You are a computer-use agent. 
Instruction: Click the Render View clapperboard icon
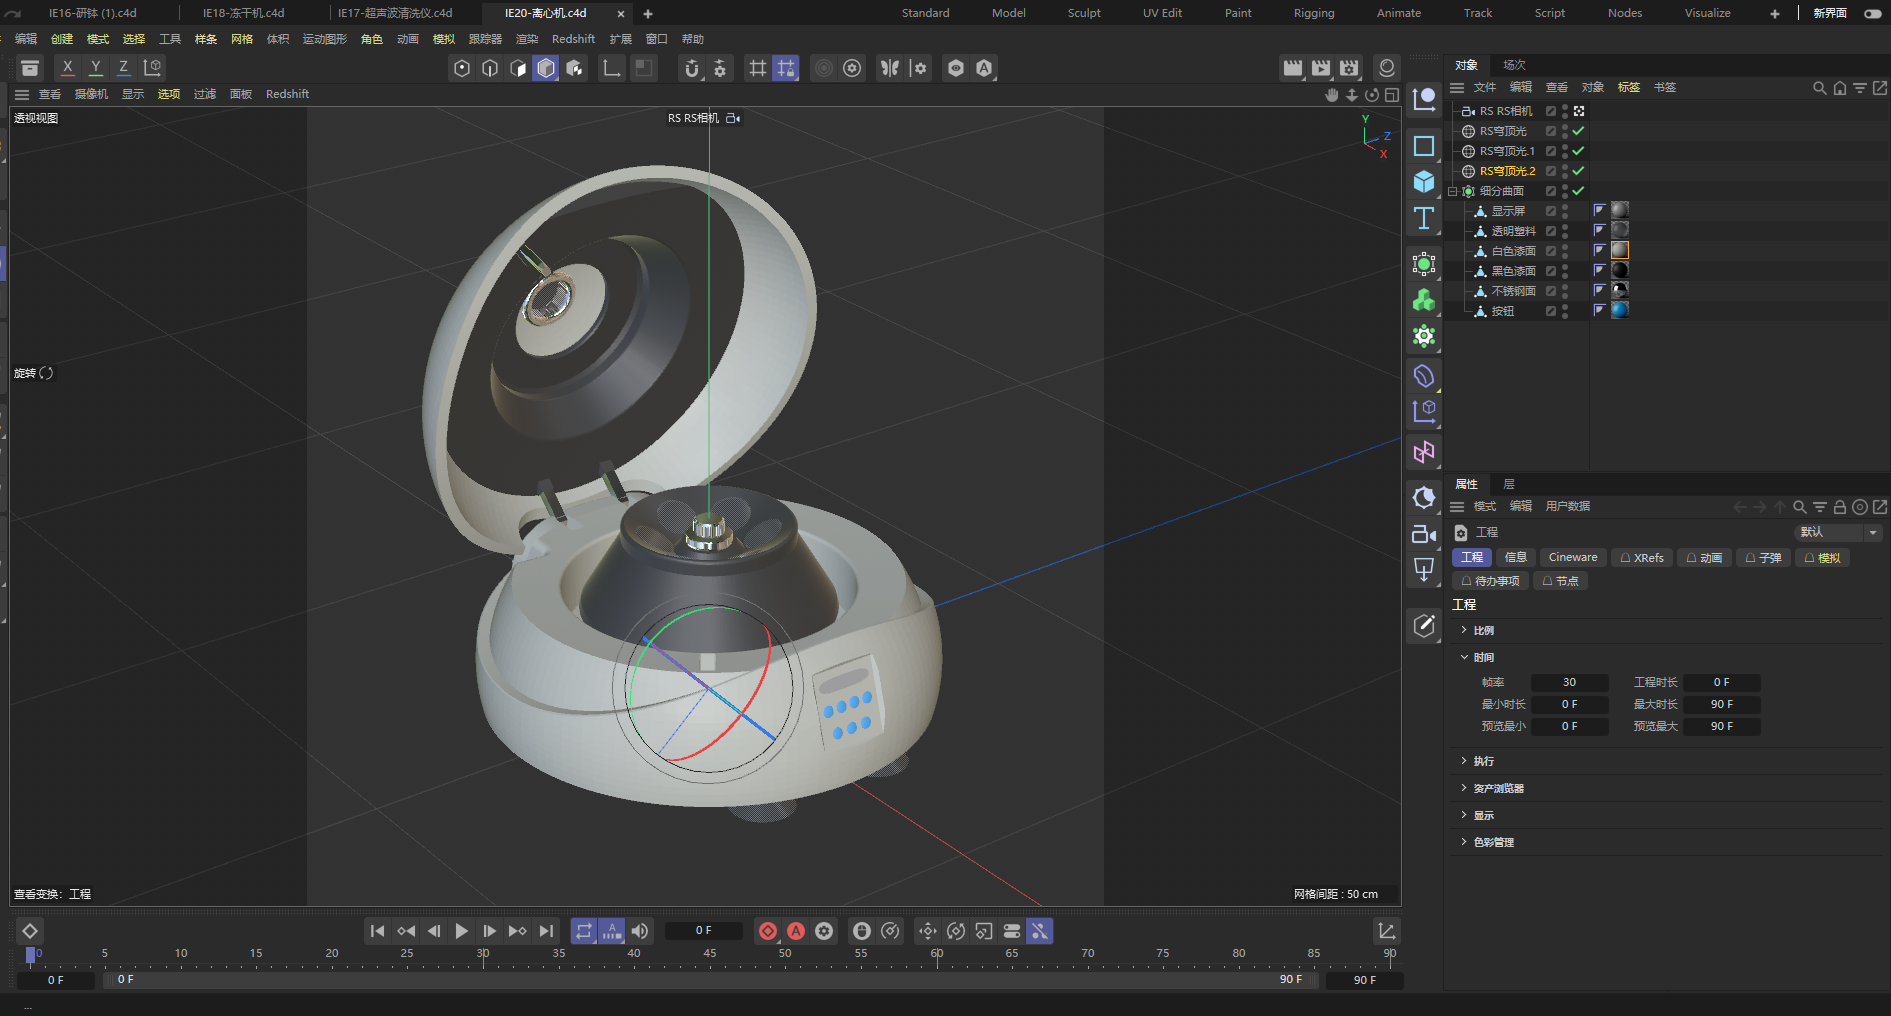pyautogui.click(x=1293, y=68)
